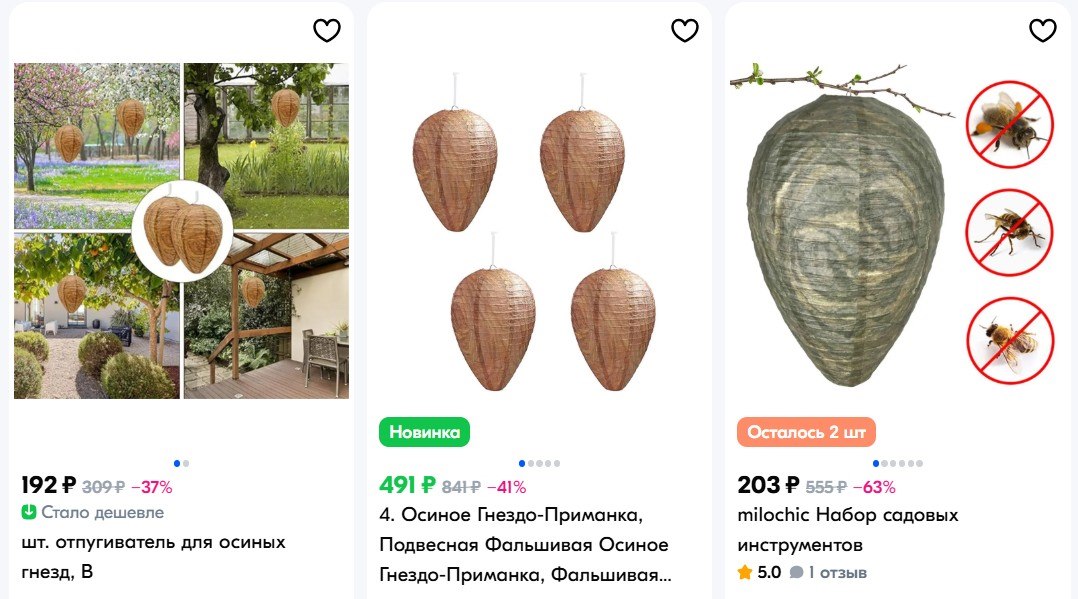Open 'отпугиватель для осиных гнезд' product title
This screenshot has width=1078, height=599.
(x=153, y=556)
